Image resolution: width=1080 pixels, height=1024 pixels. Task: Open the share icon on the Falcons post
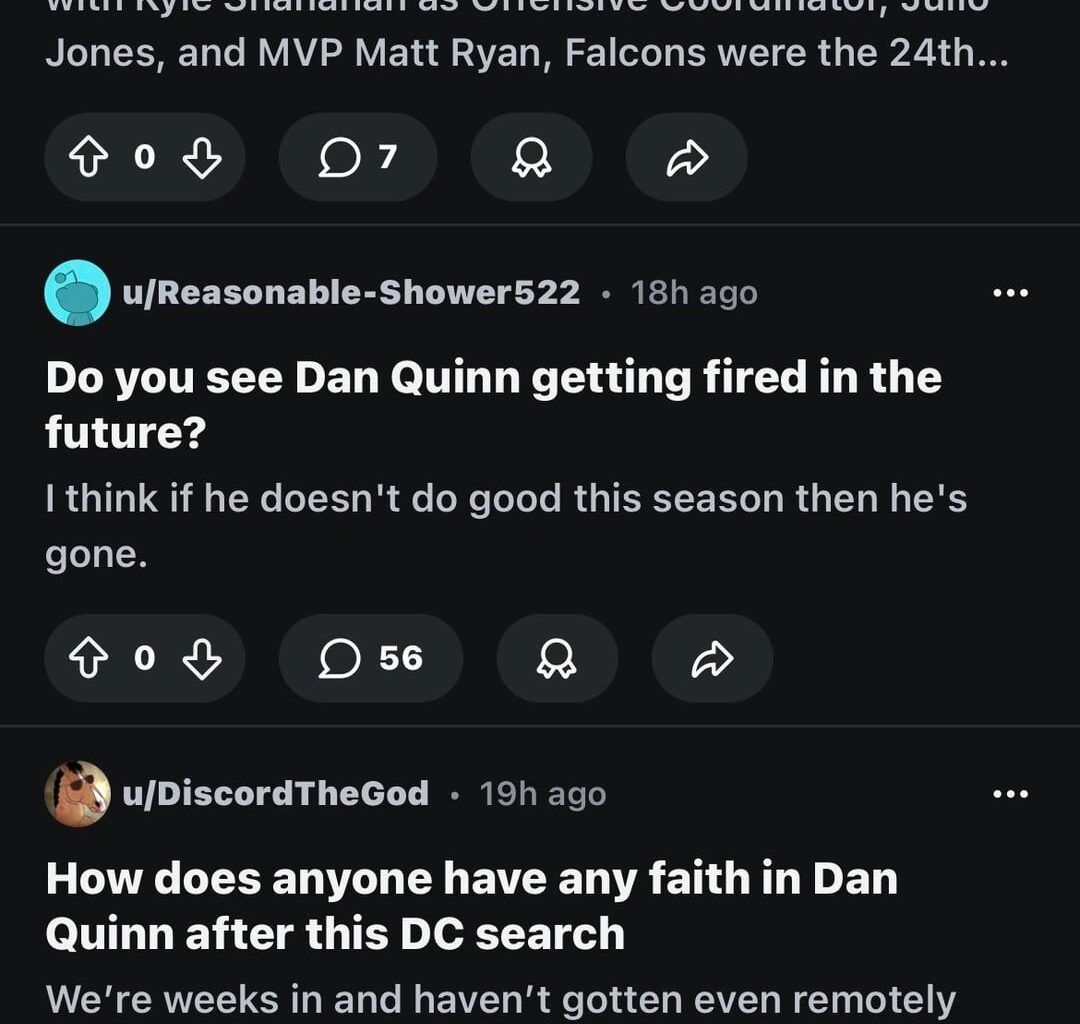[686, 157]
